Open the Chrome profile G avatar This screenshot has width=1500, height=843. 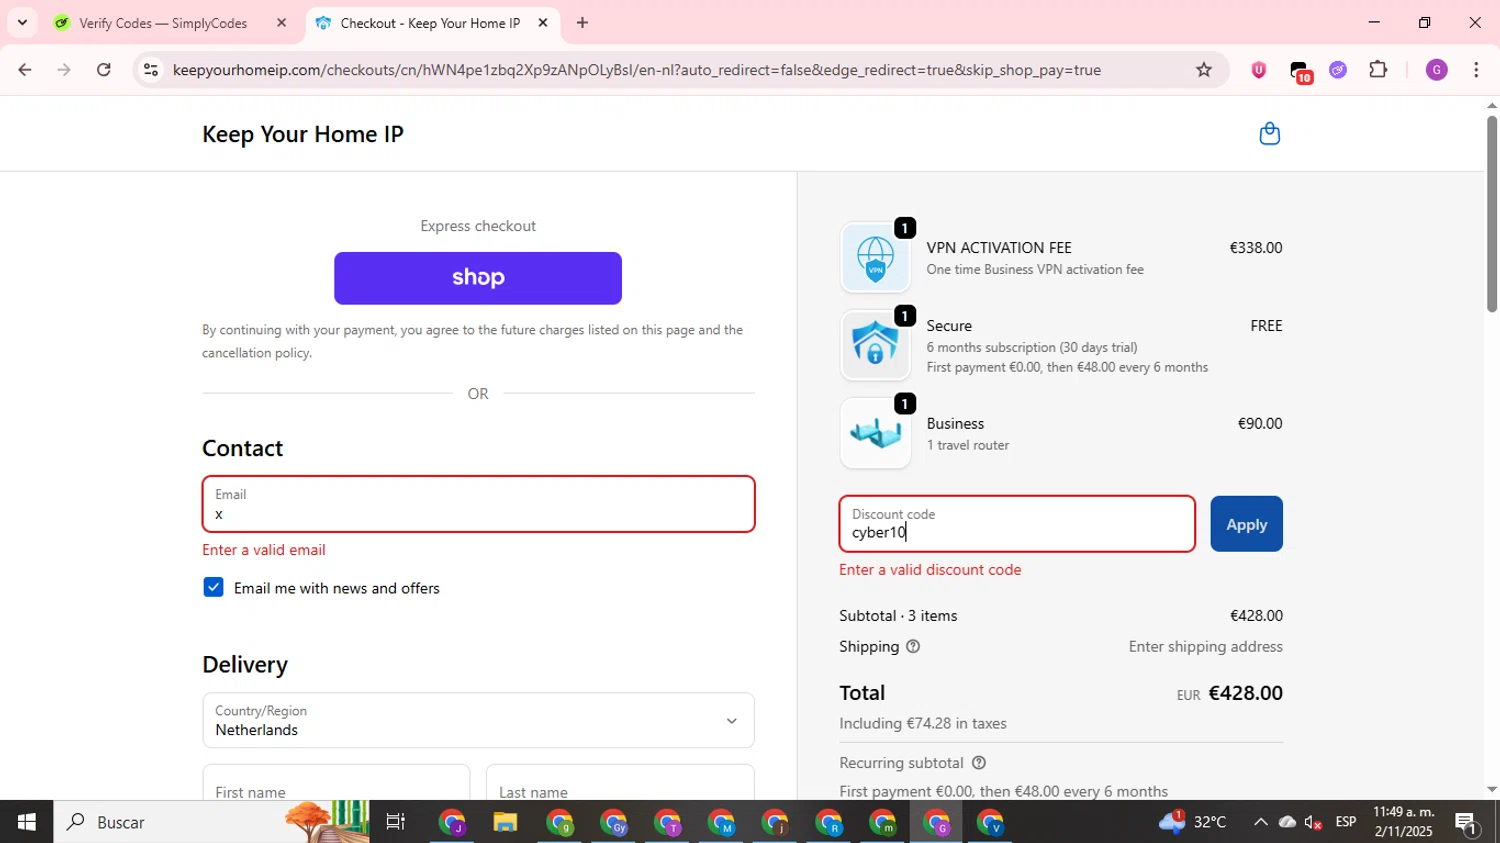pos(1436,70)
